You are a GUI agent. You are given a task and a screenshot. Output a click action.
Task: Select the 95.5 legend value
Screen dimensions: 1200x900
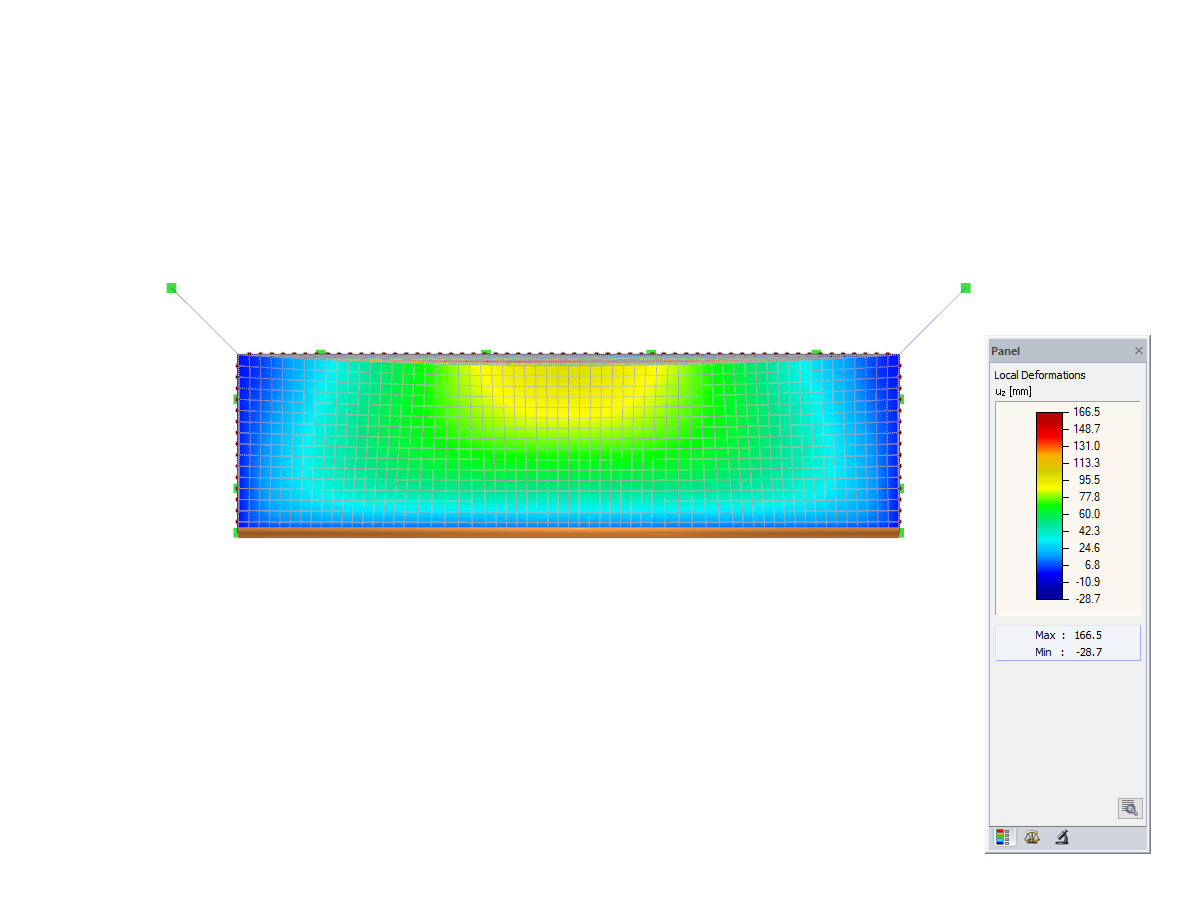(x=1089, y=480)
